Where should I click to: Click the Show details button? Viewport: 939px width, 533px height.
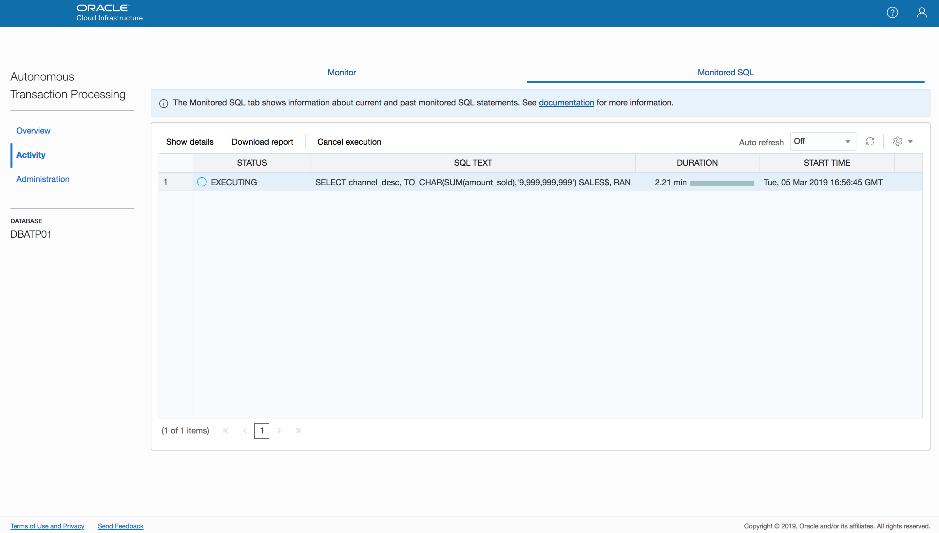click(x=190, y=142)
